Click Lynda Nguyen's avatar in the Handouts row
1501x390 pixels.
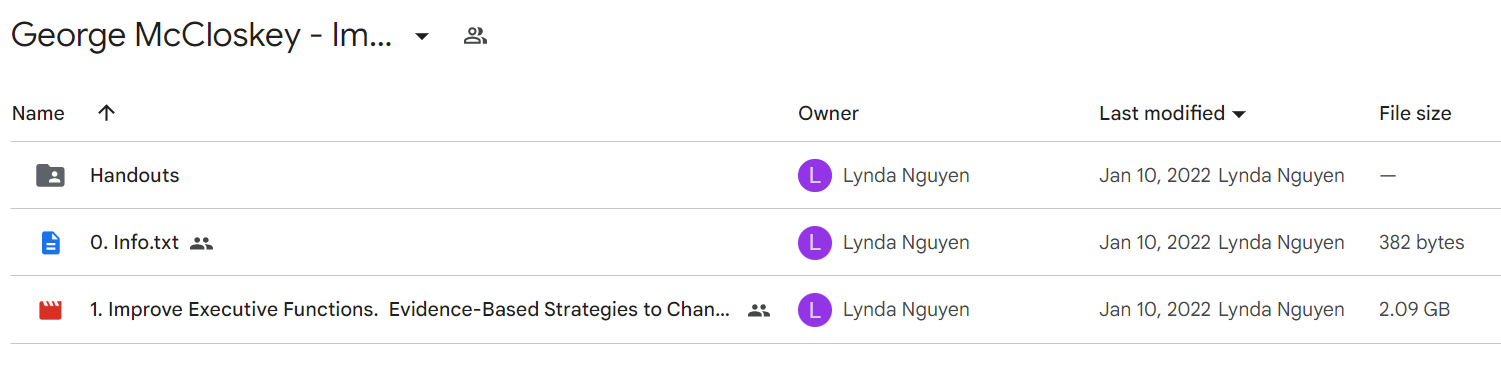(x=815, y=176)
